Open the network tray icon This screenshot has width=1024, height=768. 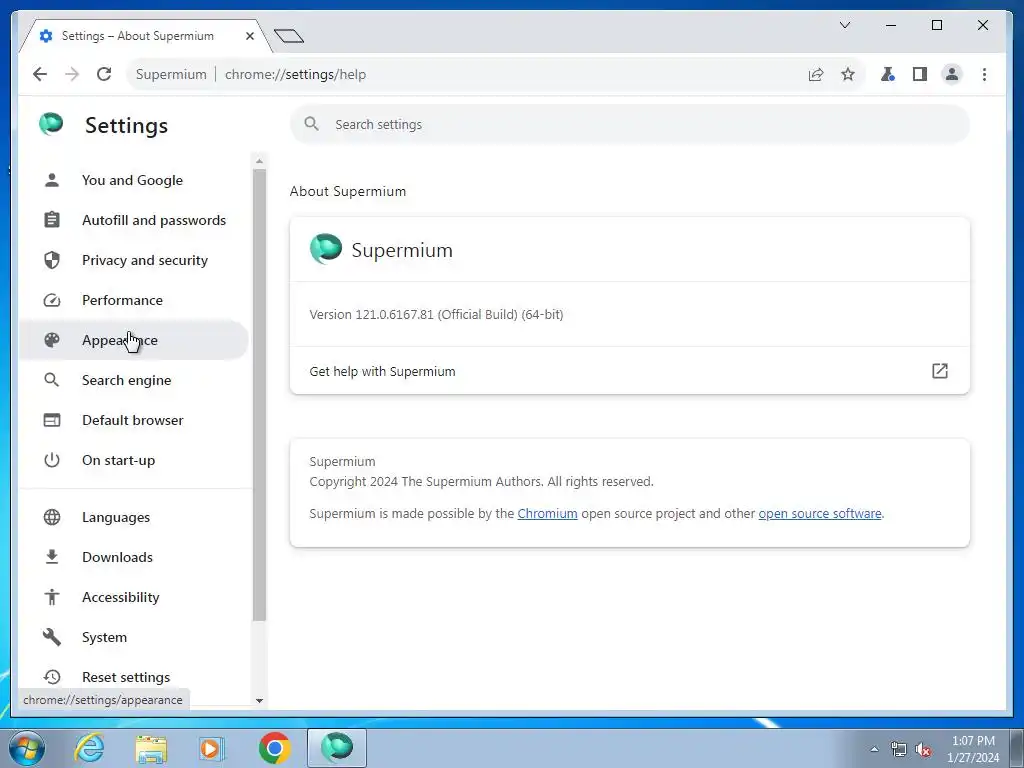[x=899, y=750]
